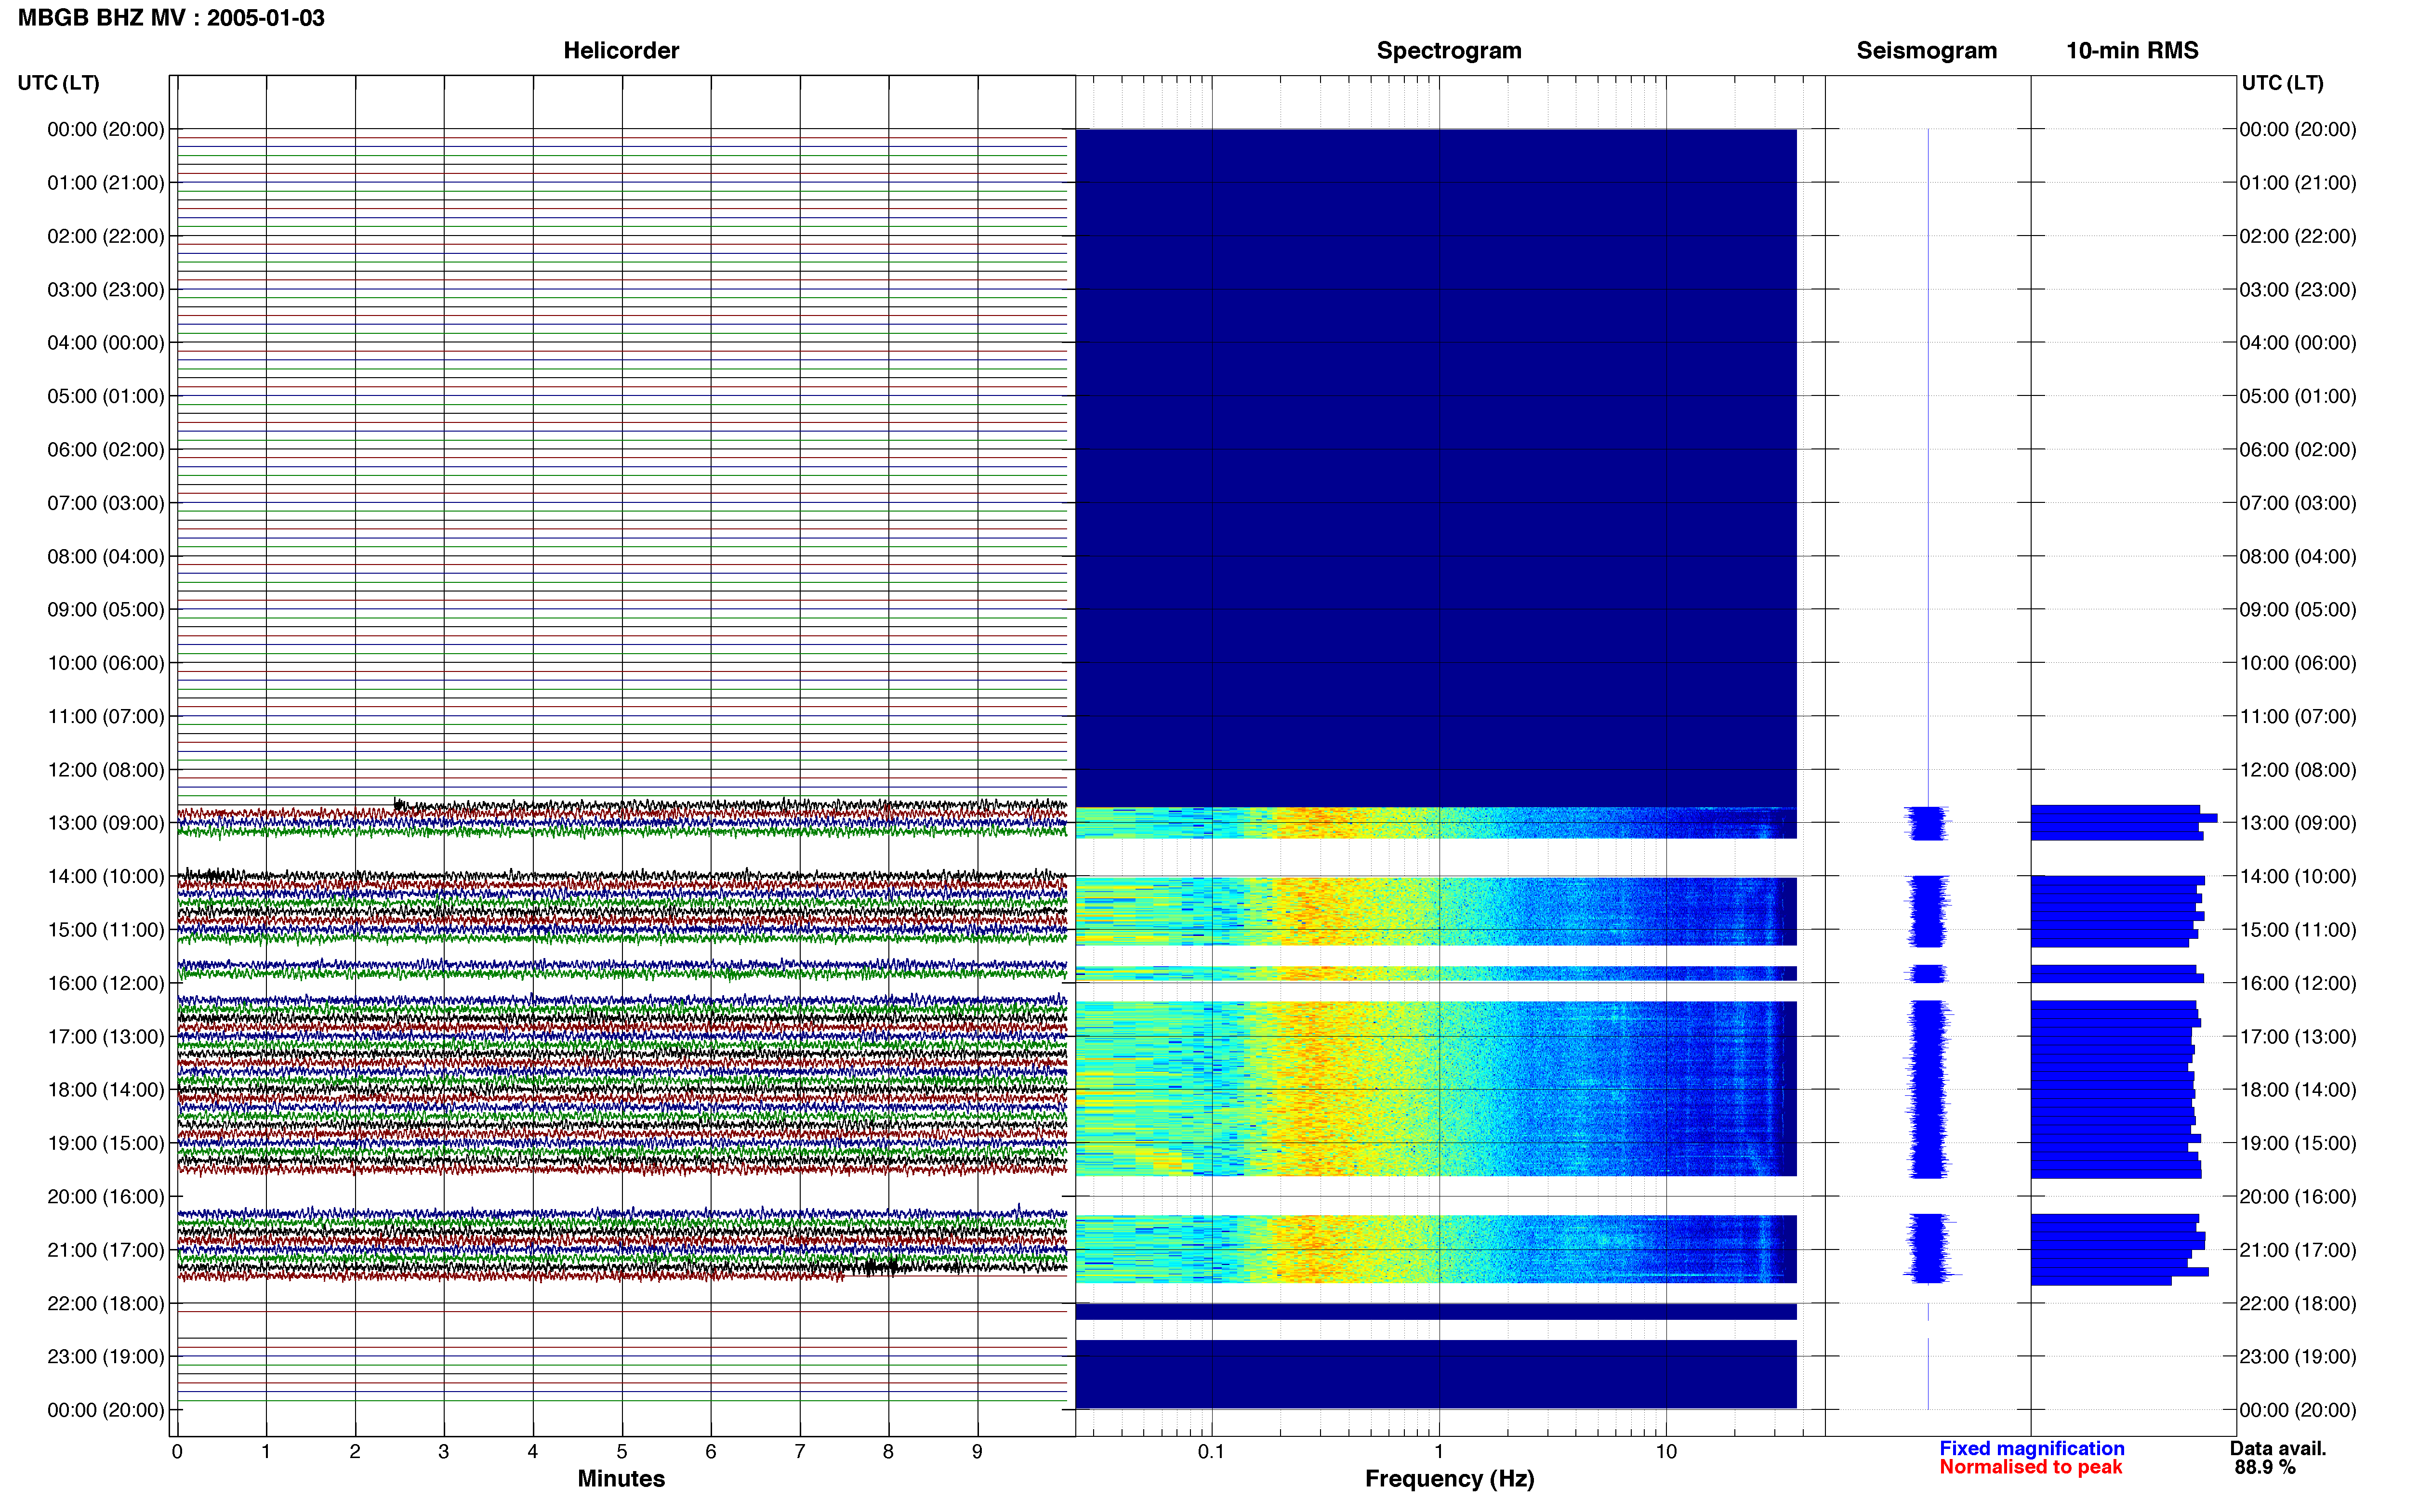Click the narrow dark-blue spectrogram strip after 22:00
Screen dimensions: 2418x1512
[x=1436, y=1311]
